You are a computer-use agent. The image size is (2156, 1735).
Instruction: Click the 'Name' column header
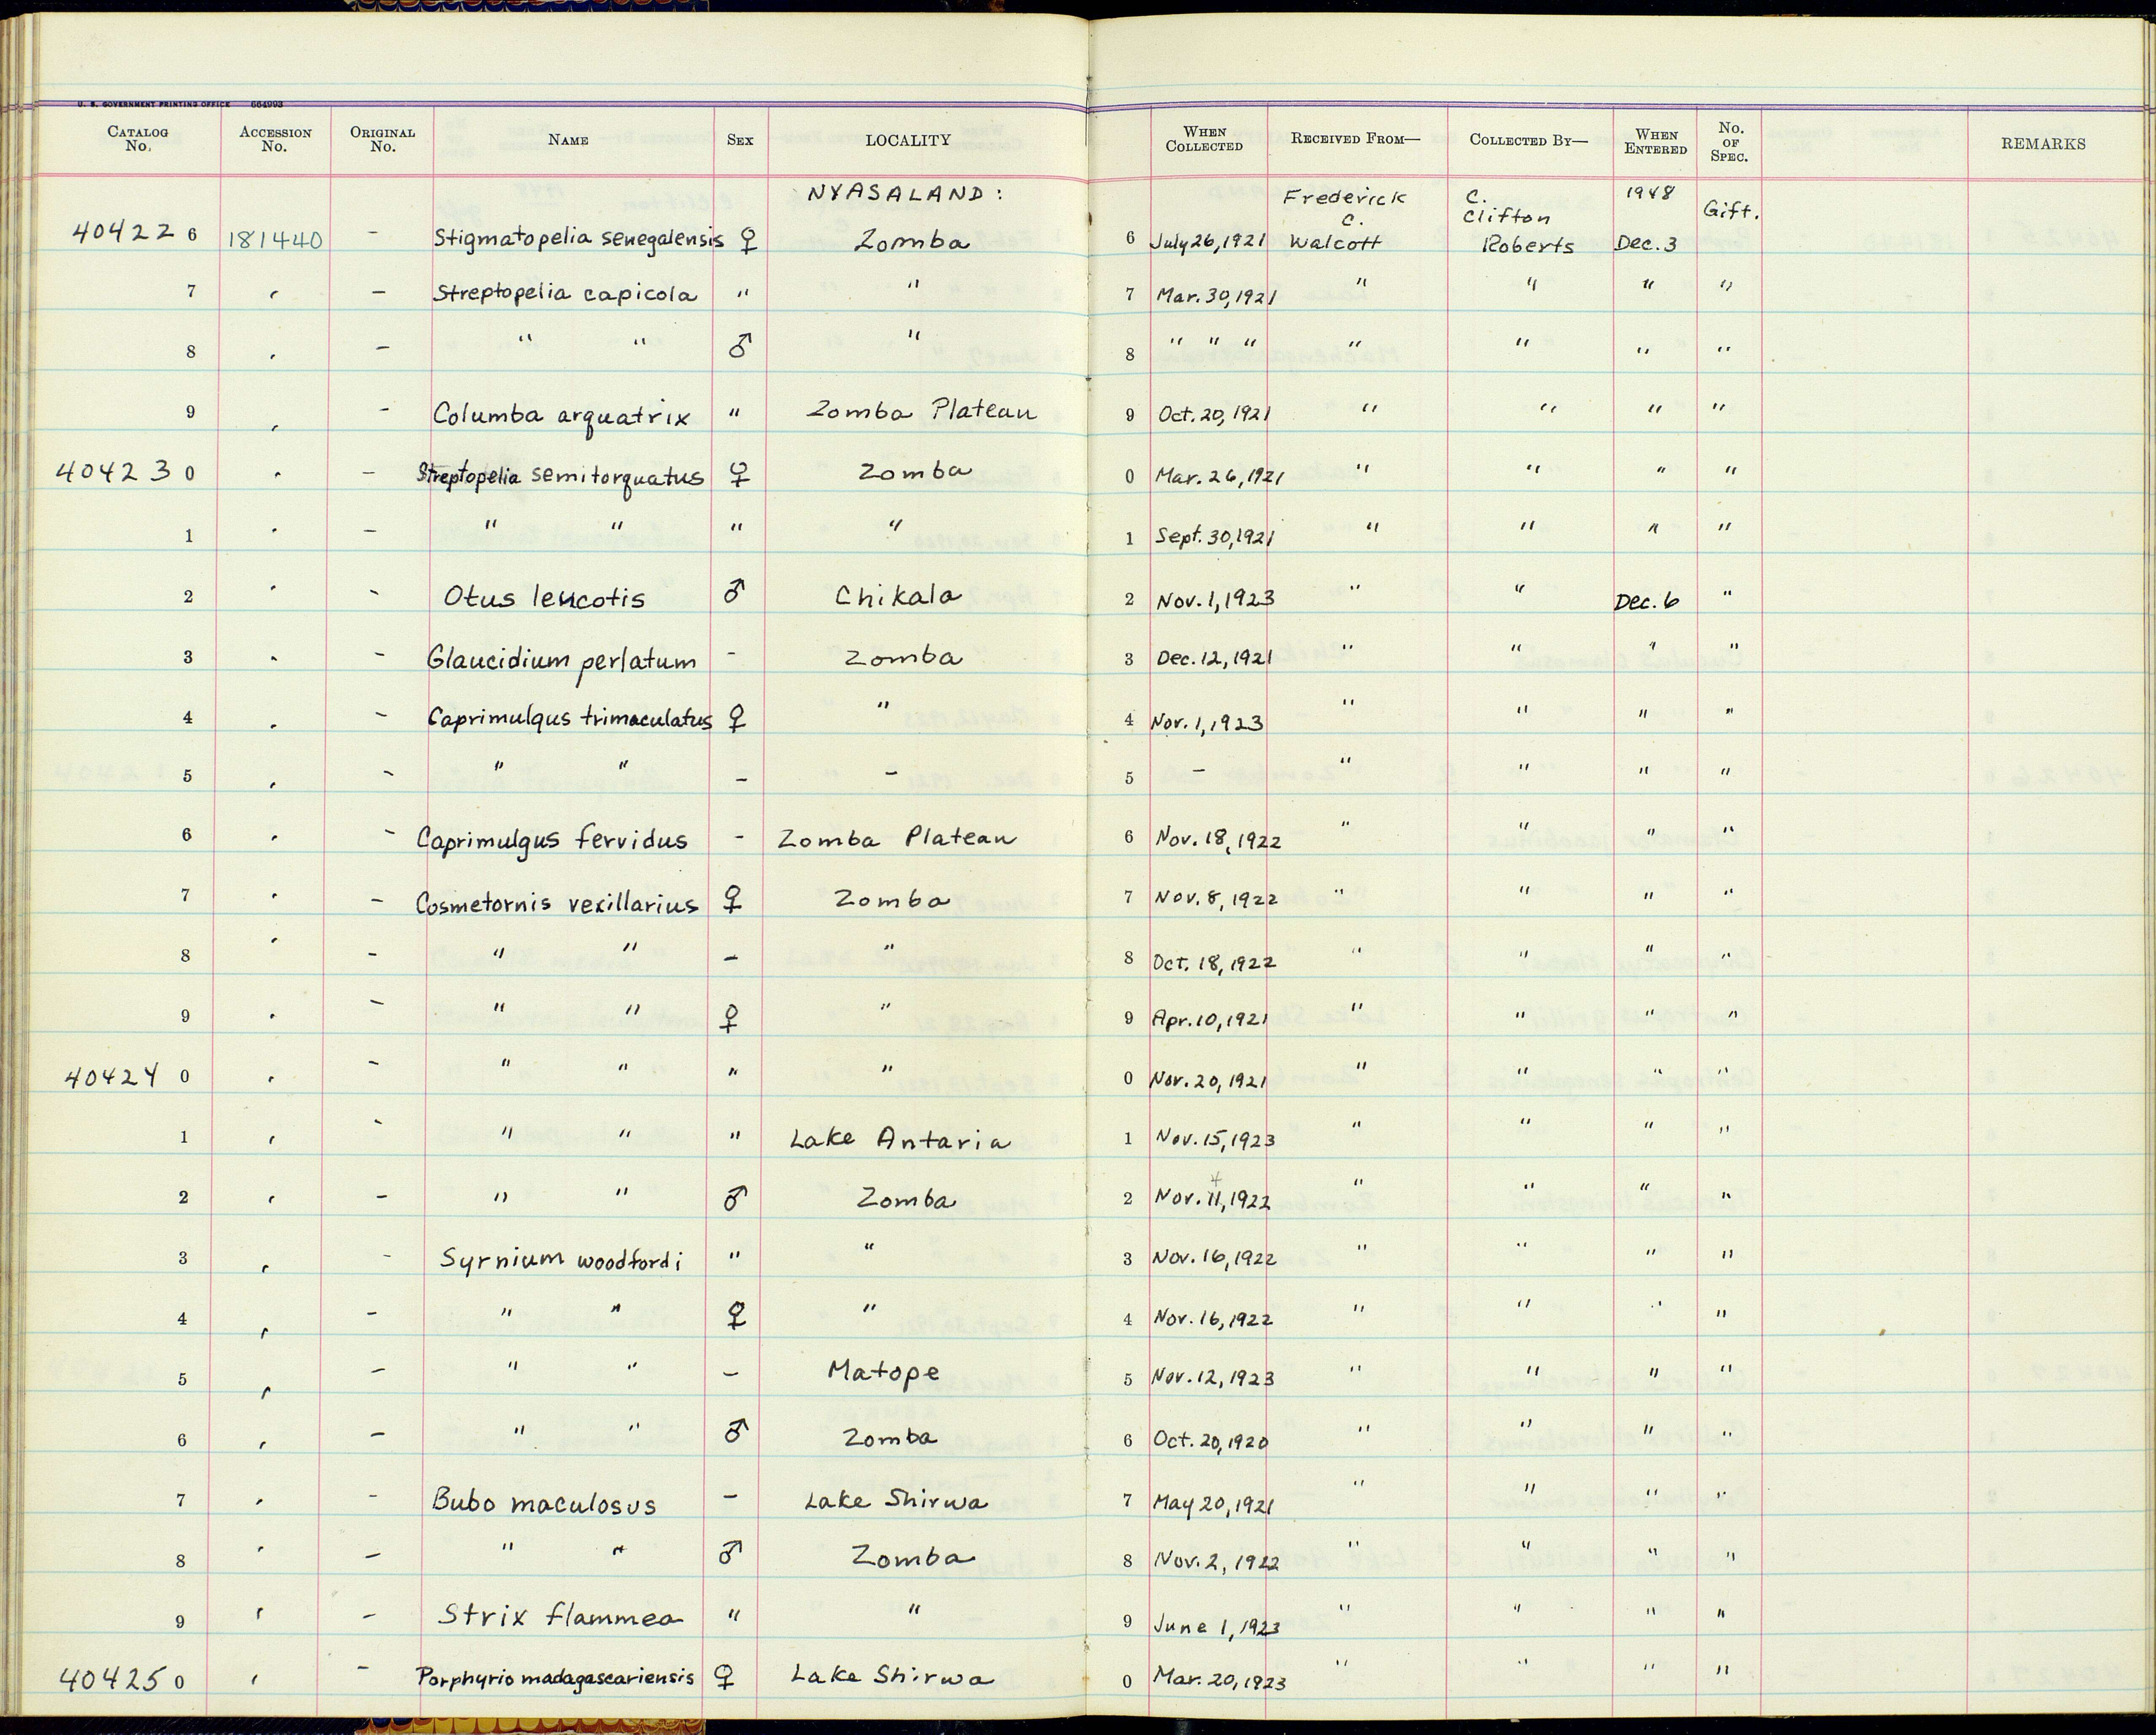[x=568, y=140]
